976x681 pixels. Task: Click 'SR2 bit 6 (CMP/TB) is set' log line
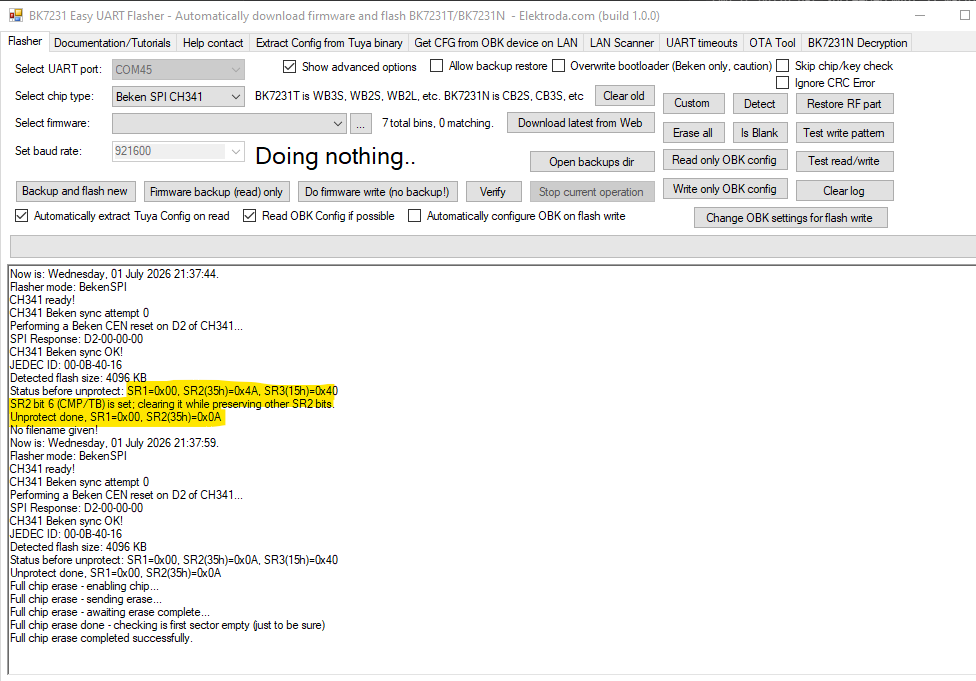[172, 404]
